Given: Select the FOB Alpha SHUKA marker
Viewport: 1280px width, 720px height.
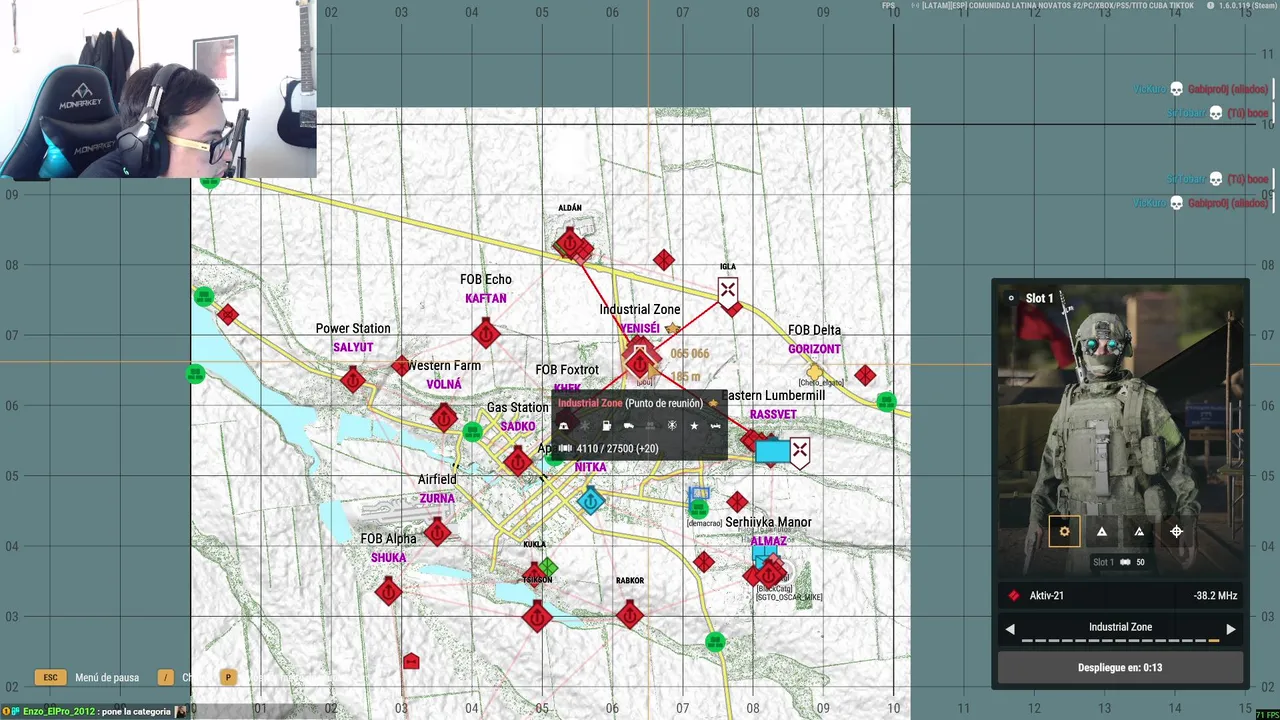Looking at the screenshot, I should [389, 591].
